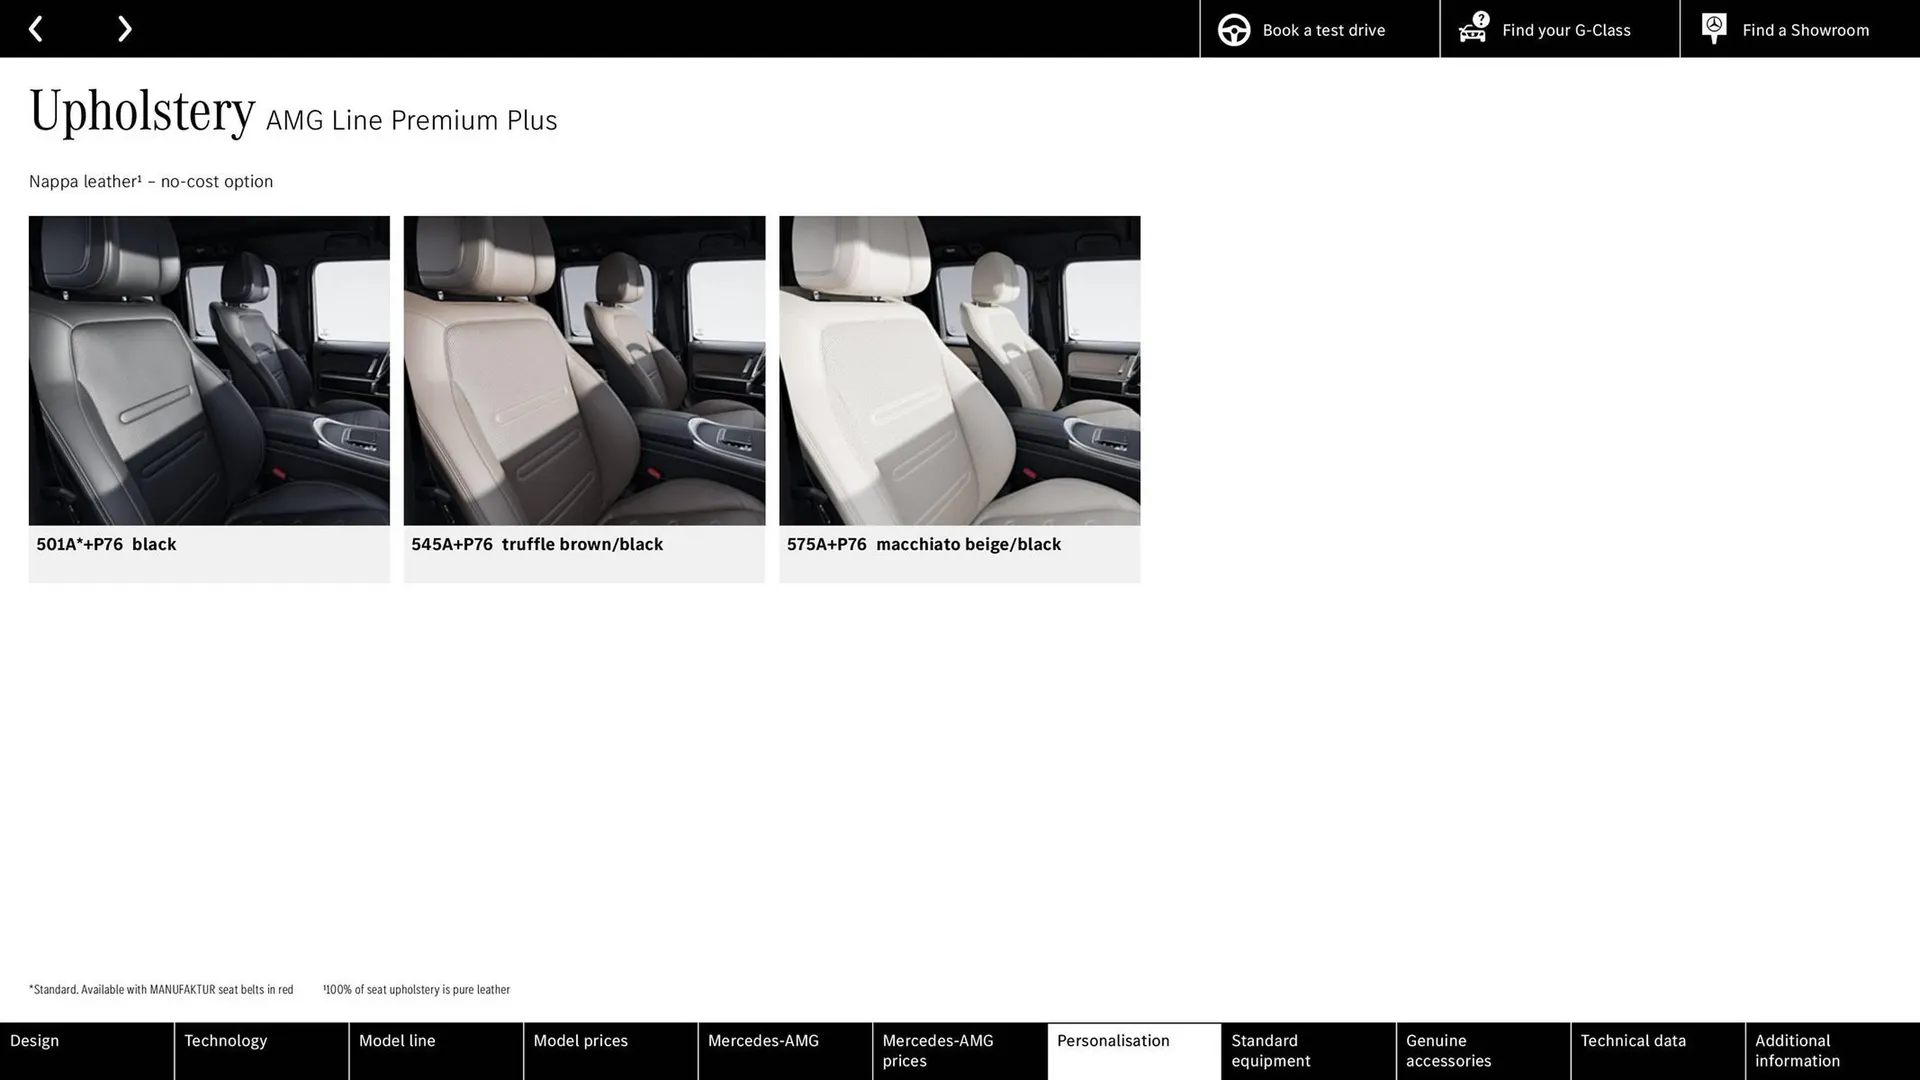Select the 501A black upholstery image
The height and width of the screenshot is (1080, 1920).
[209, 370]
